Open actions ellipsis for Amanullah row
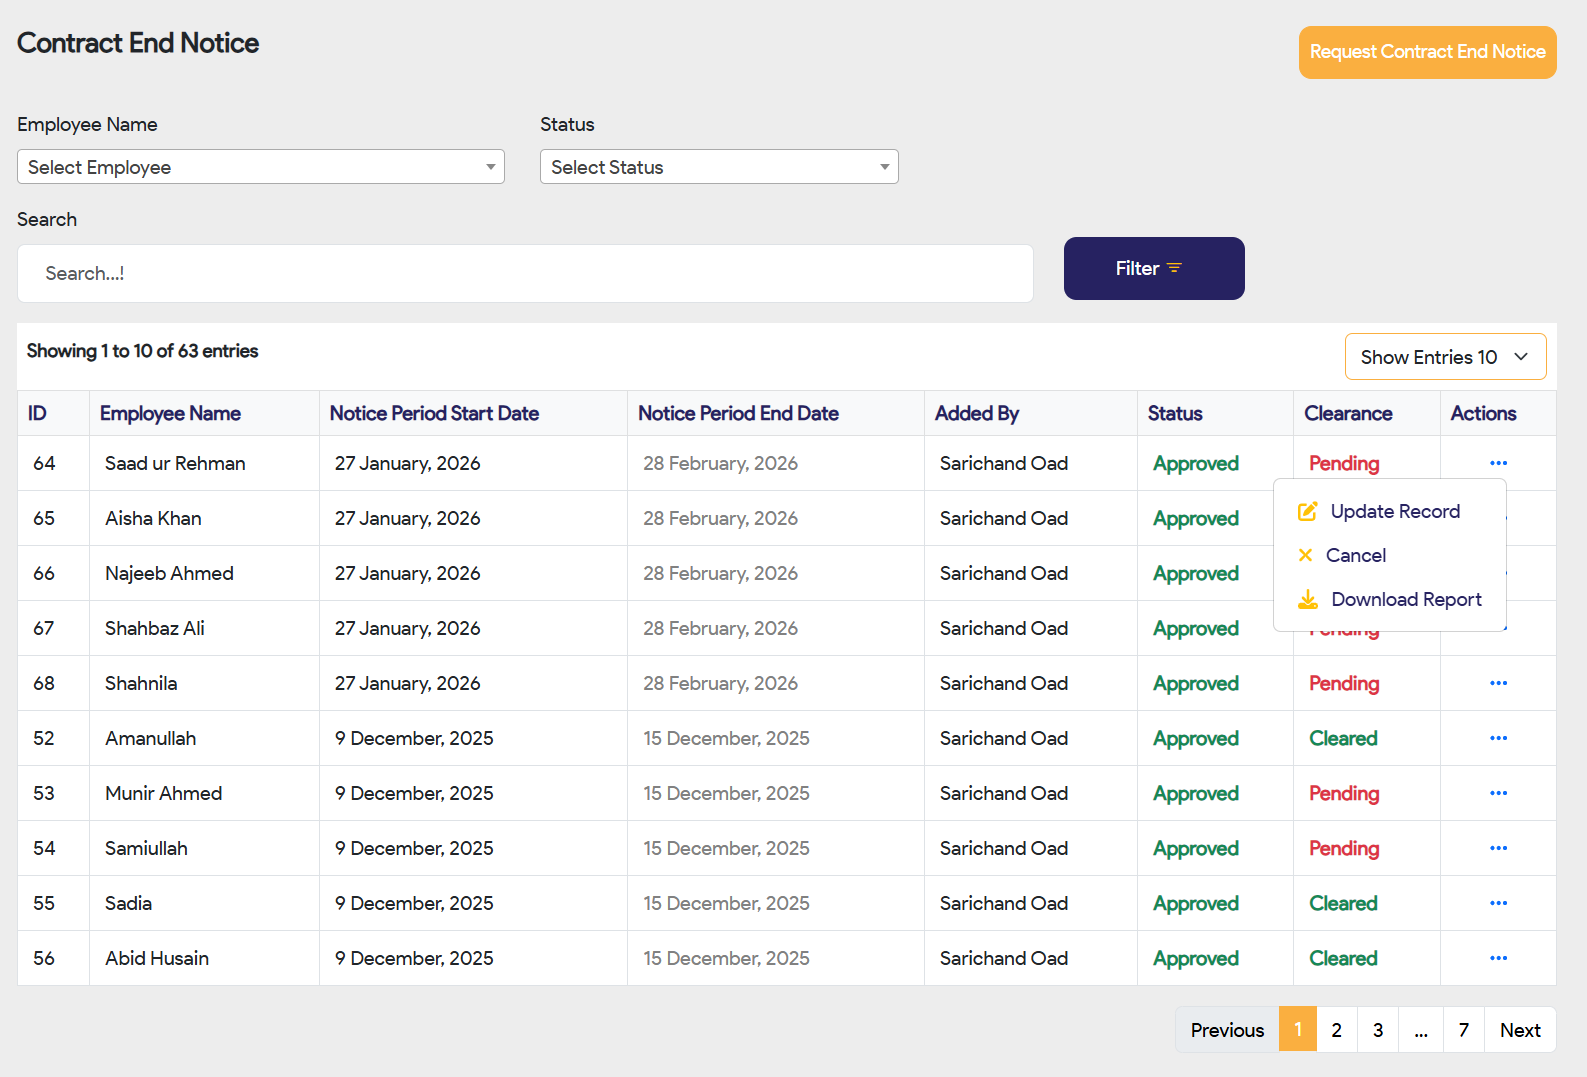The image size is (1587, 1077). (x=1497, y=738)
